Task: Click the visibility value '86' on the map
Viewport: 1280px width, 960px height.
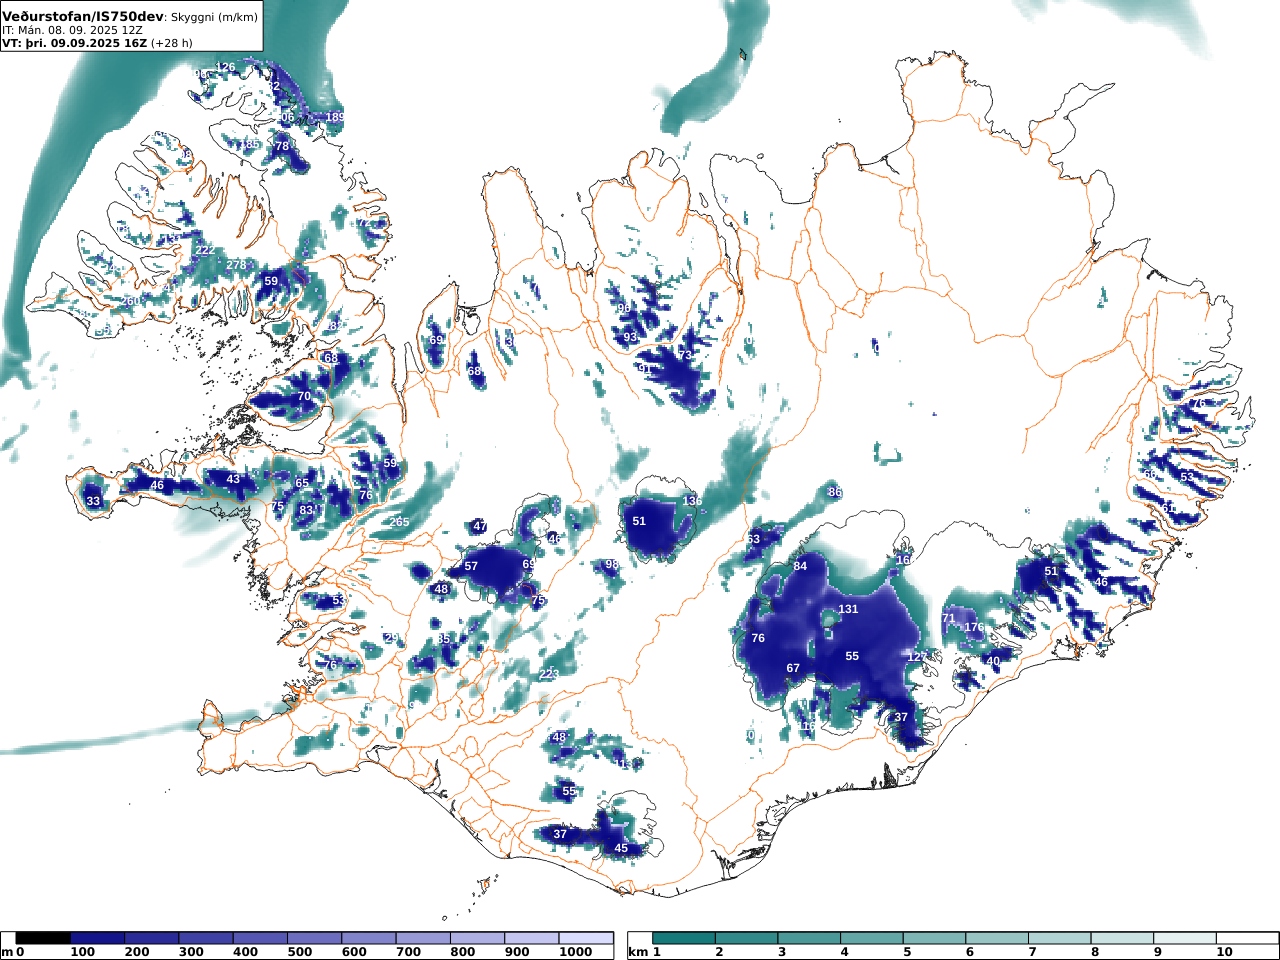Action: click(x=835, y=492)
